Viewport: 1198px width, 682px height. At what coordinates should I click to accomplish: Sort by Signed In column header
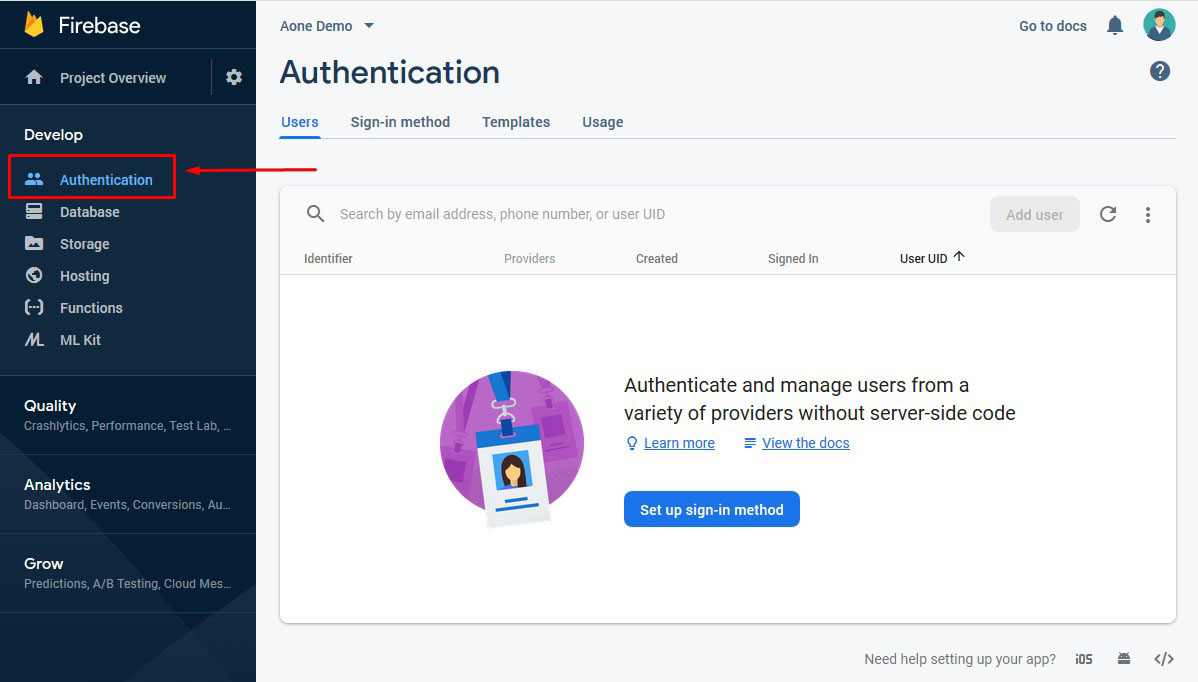(x=793, y=259)
